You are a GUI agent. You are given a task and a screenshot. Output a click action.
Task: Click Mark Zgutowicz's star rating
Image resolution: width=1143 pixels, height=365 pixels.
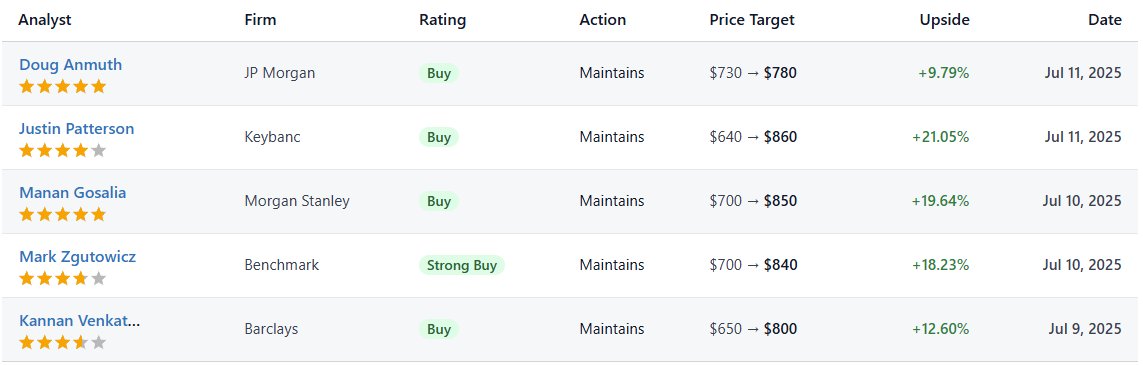click(x=63, y=279)
